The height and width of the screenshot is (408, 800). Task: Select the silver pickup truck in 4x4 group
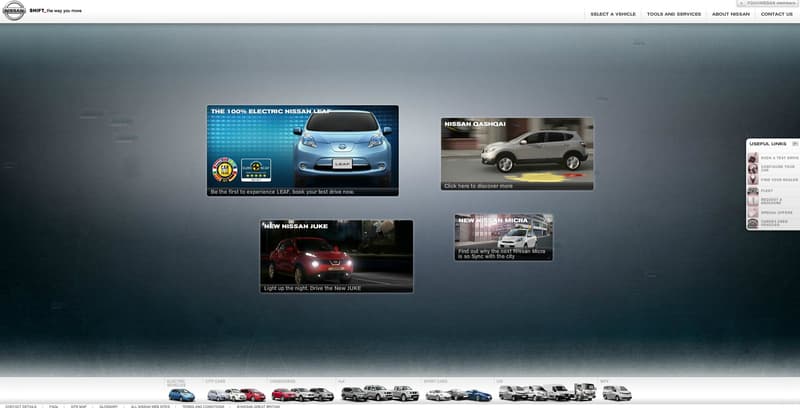point(405,393)
